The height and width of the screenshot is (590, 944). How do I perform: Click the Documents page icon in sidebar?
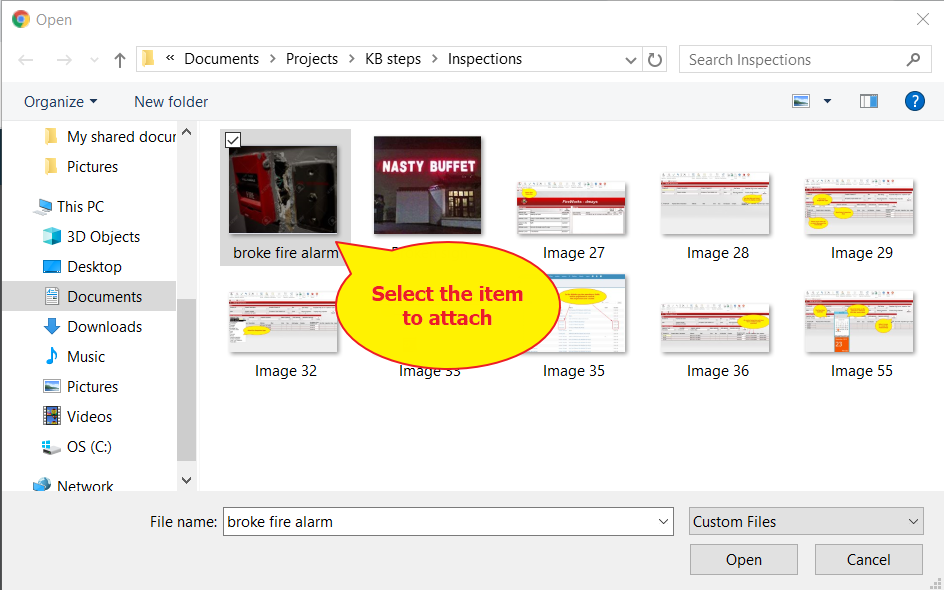point(52,296)
